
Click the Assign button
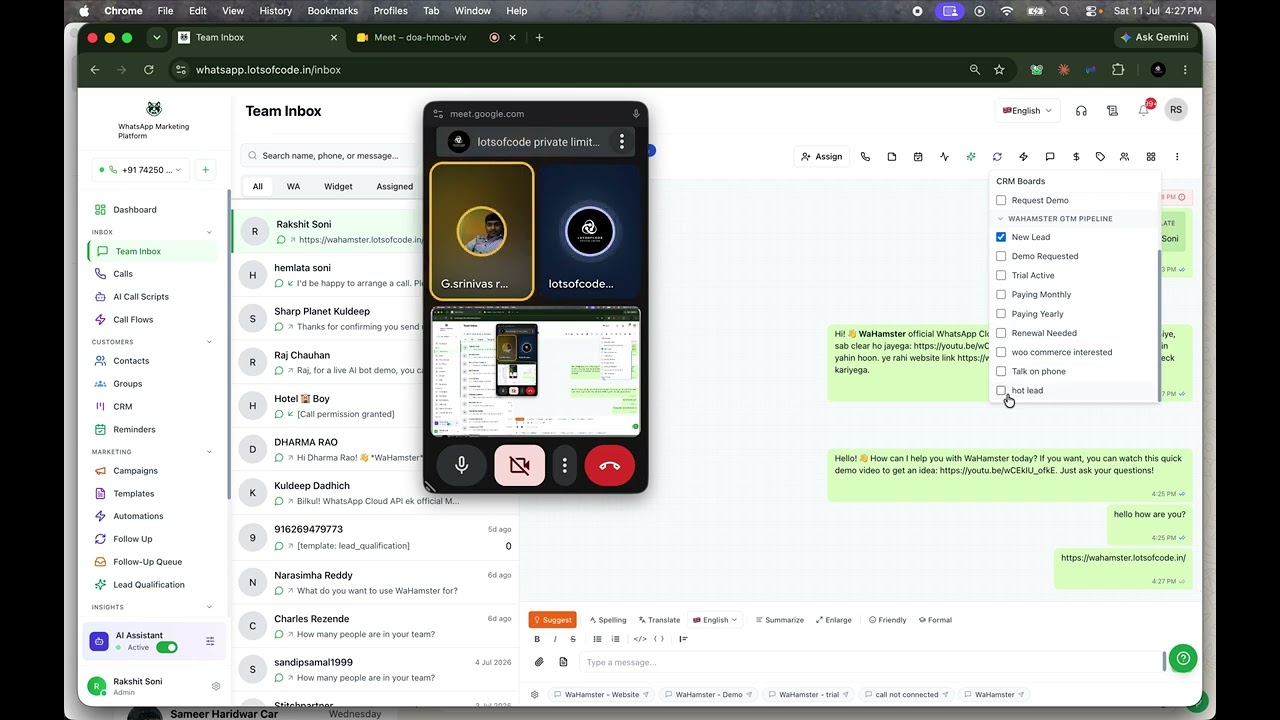click(821, 157)
